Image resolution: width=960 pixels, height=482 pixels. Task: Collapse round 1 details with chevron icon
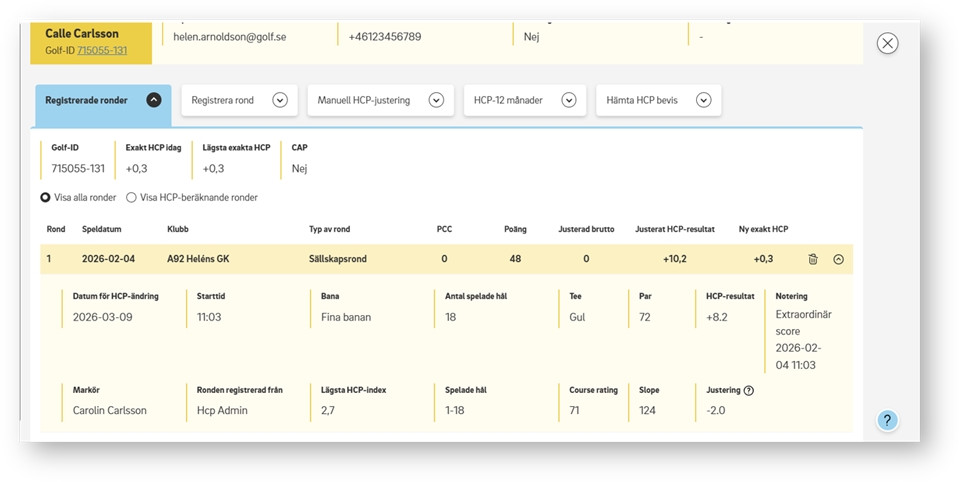(838, 259)
